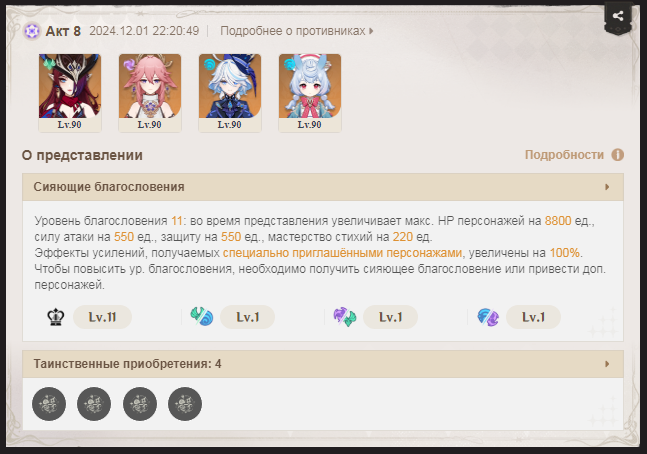Select the red-haired masked character portrait
This screenshot has width=647, height=454.
point(70,93)
